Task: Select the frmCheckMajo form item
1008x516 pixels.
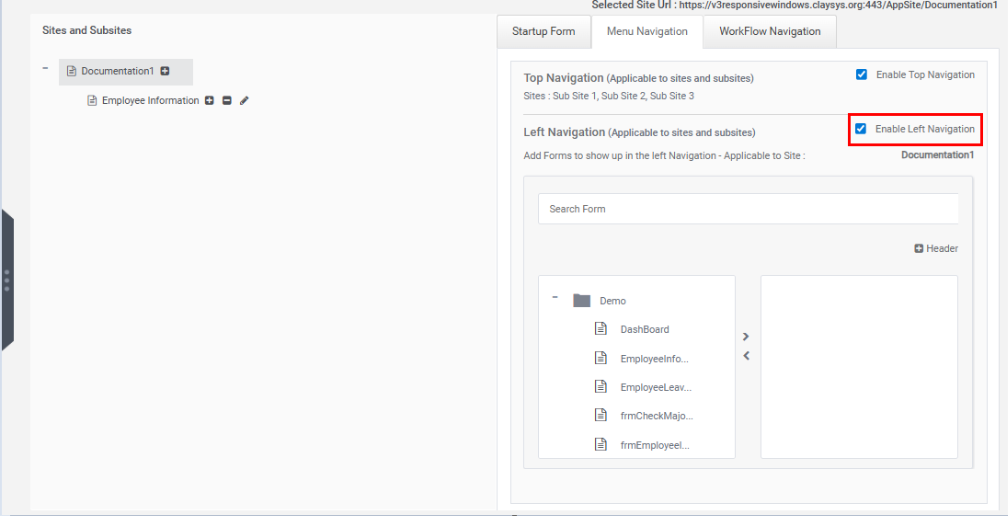Action: pyautogui.click(x=656, y=416)
